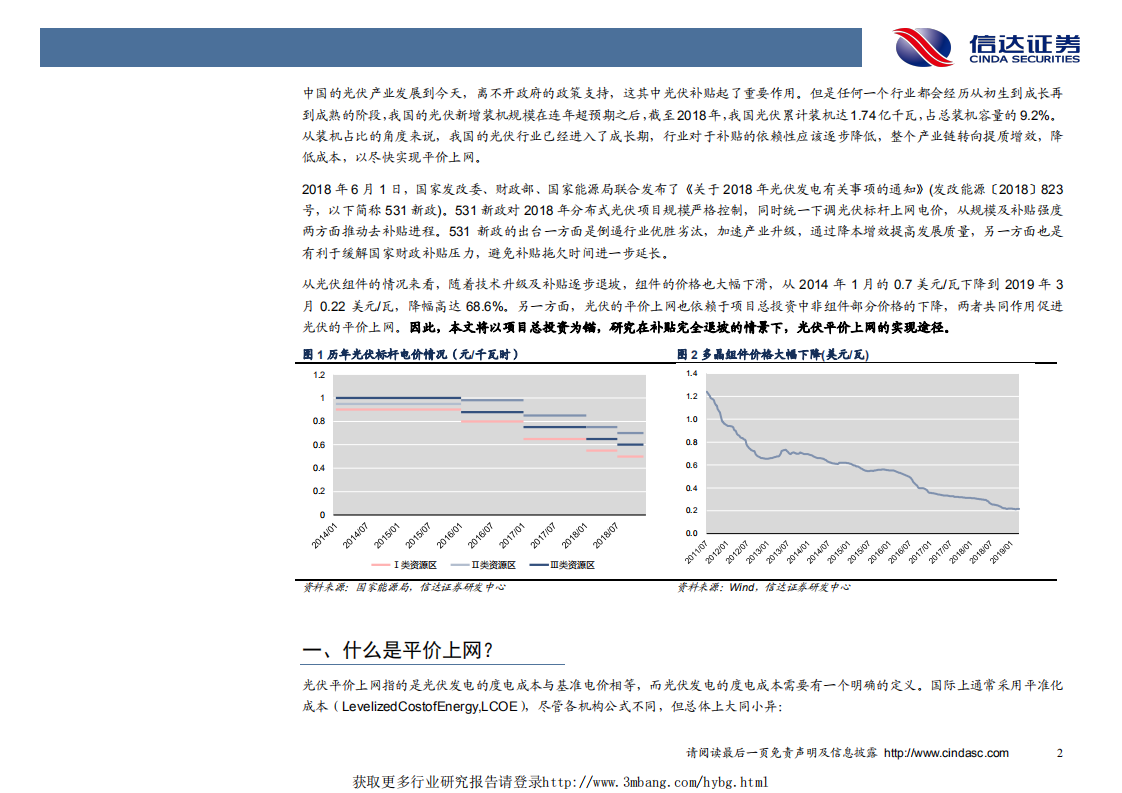The height and width of the screenshot is (793, 1122).
Task: Click the page number 2 at bottom
Action: click(1058, 753)
